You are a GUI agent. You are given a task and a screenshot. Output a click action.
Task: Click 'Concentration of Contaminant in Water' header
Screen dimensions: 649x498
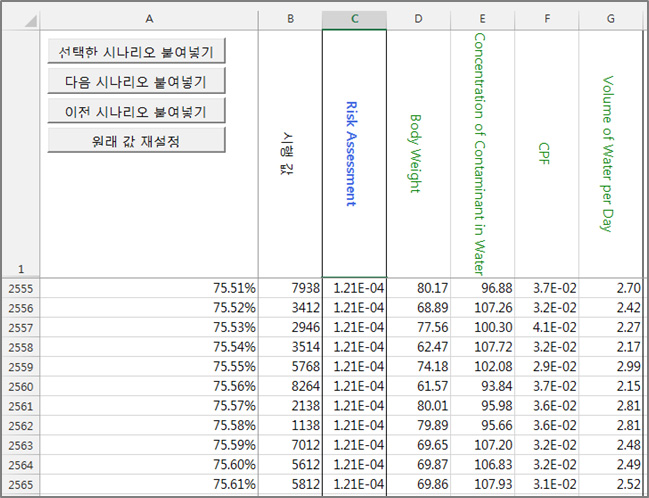[483, 153]
